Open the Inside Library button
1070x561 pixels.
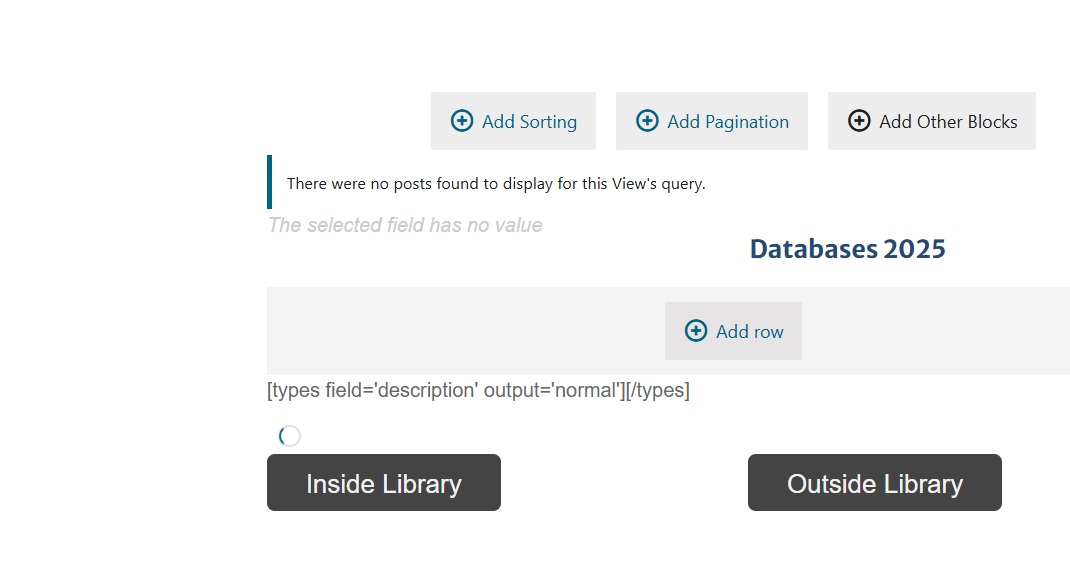[x=384, y=483]
